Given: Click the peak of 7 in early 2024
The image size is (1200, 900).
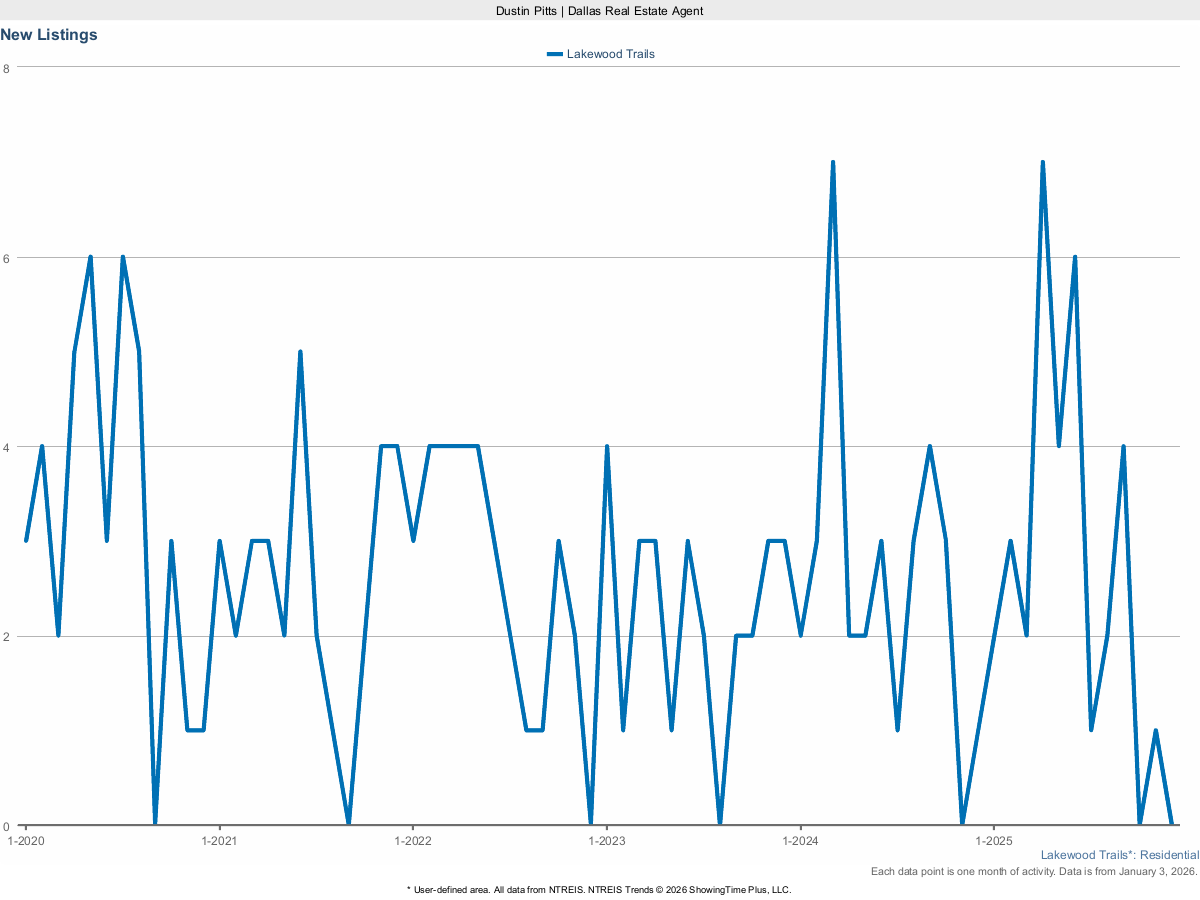Looking at the screenshot, I should click(x=832, y=163).
